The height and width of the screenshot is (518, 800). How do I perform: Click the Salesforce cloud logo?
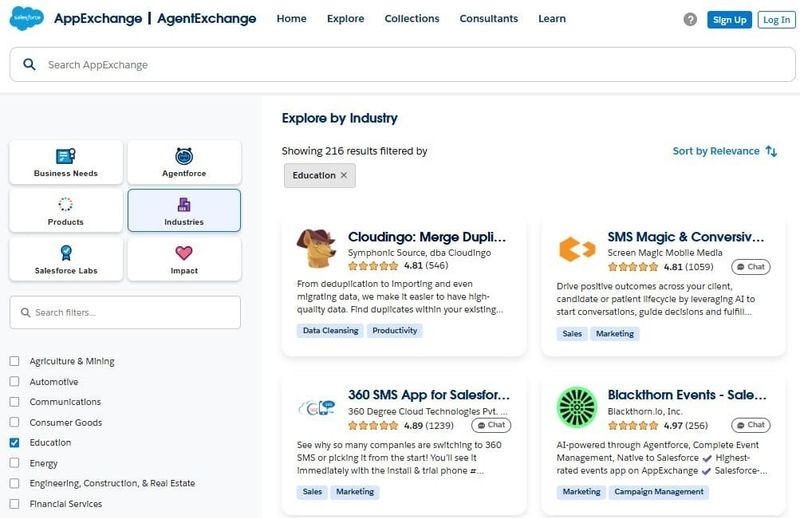(27, 18)
